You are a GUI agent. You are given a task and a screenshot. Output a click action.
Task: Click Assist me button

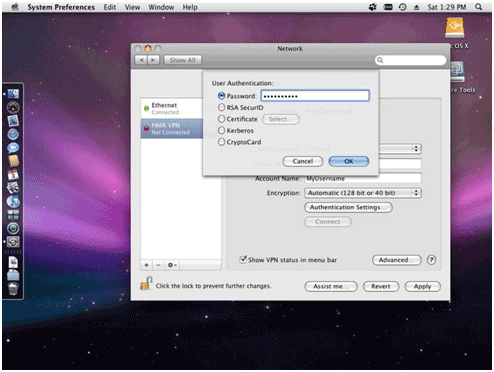pos(331,286)
